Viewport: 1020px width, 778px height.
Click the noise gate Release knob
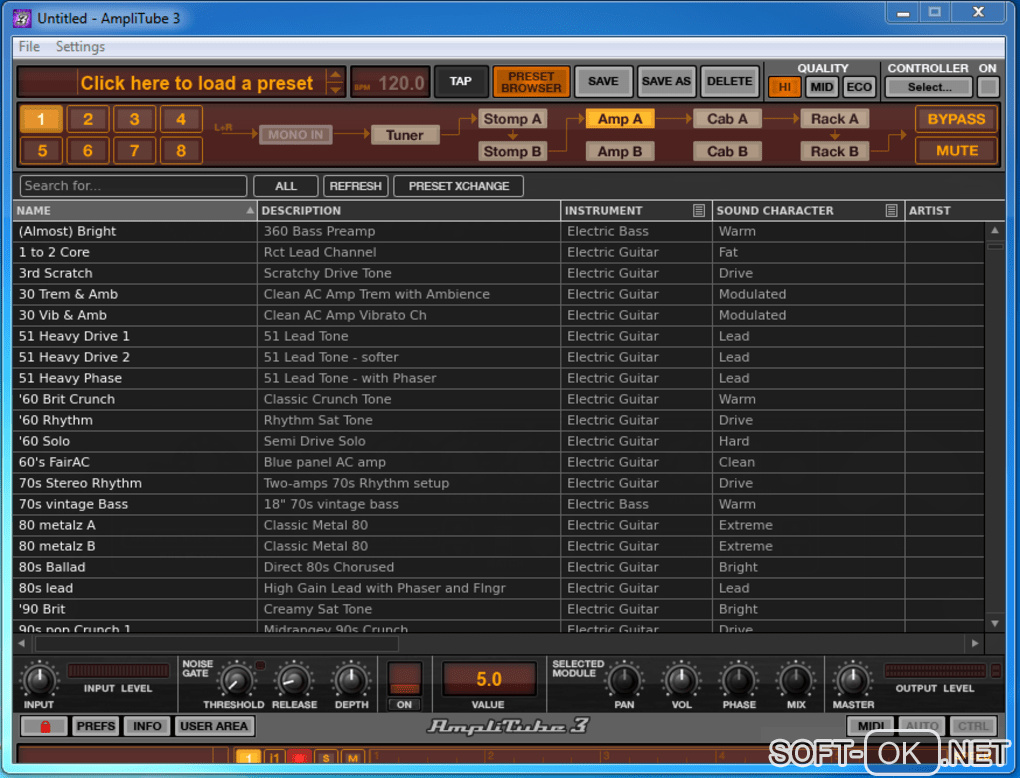point(294,681)
